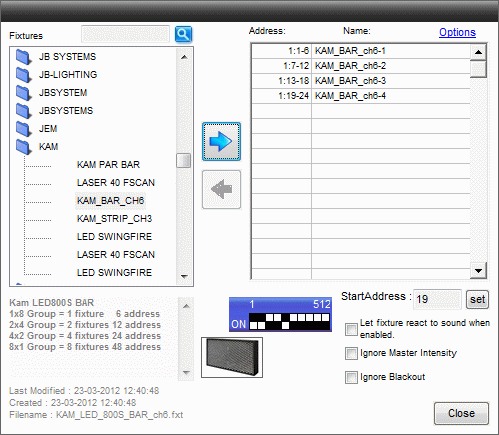Toggle Ignore Master Intensity checkbox
The height and width of the screenshot is (435, 499).
pos(351,353)
